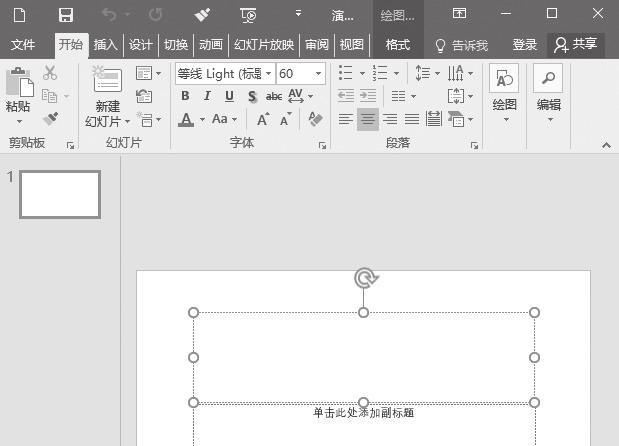Click the New document icon
This screenshot has height=446, width=619.
[19, 15]
